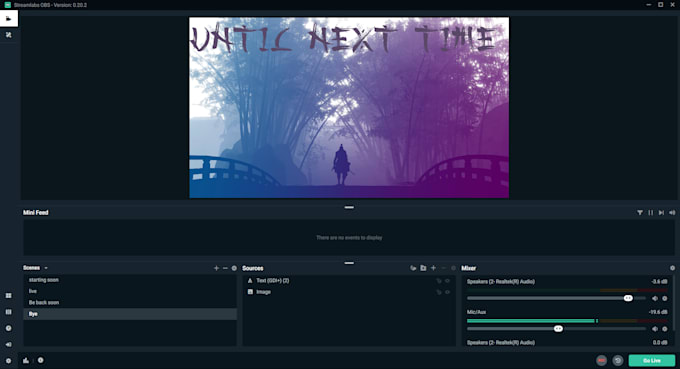Click the '-19.6 dB' Mic/Aux level value
This screenshot has height=369, width=680.
658,312
